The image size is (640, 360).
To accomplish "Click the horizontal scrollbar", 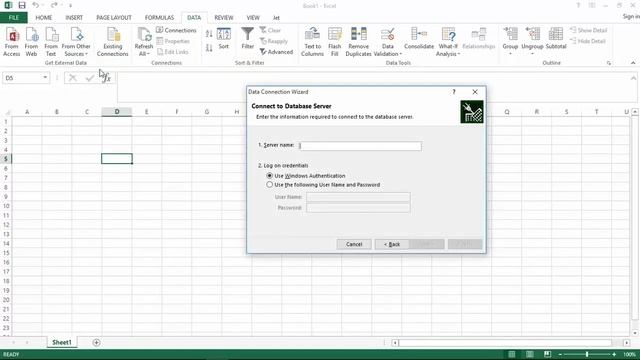I will tap(505, 343).
